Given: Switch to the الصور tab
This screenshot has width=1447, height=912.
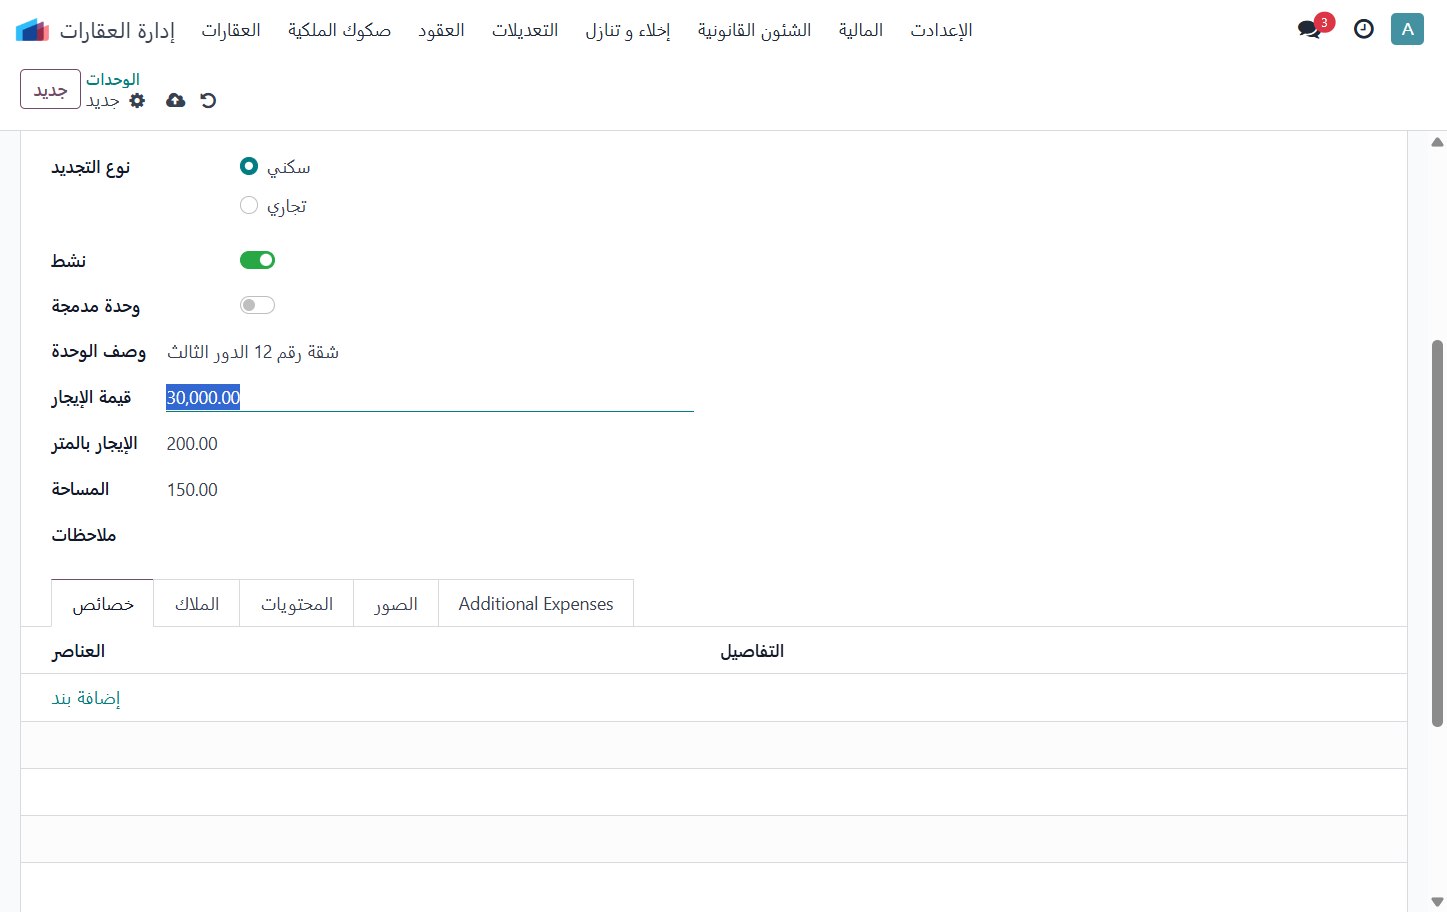Looking at the screenshot, I should 396,604.
